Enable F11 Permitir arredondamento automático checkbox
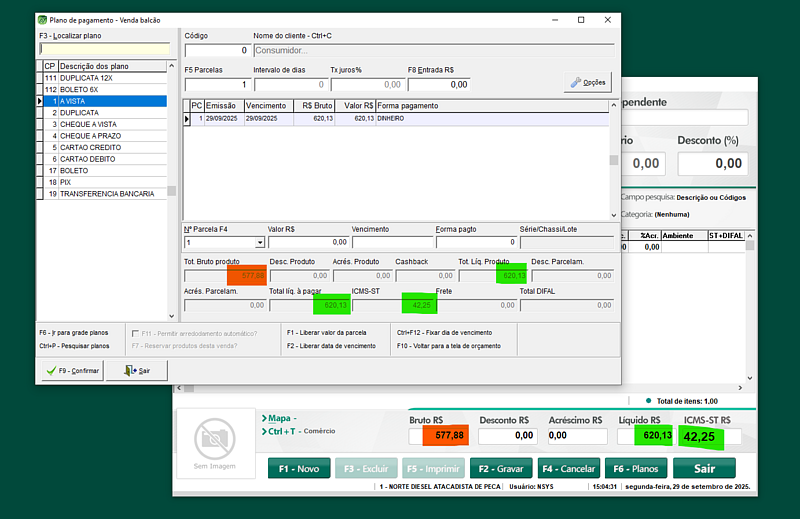The image size is (800, 519). click(136, 332)
